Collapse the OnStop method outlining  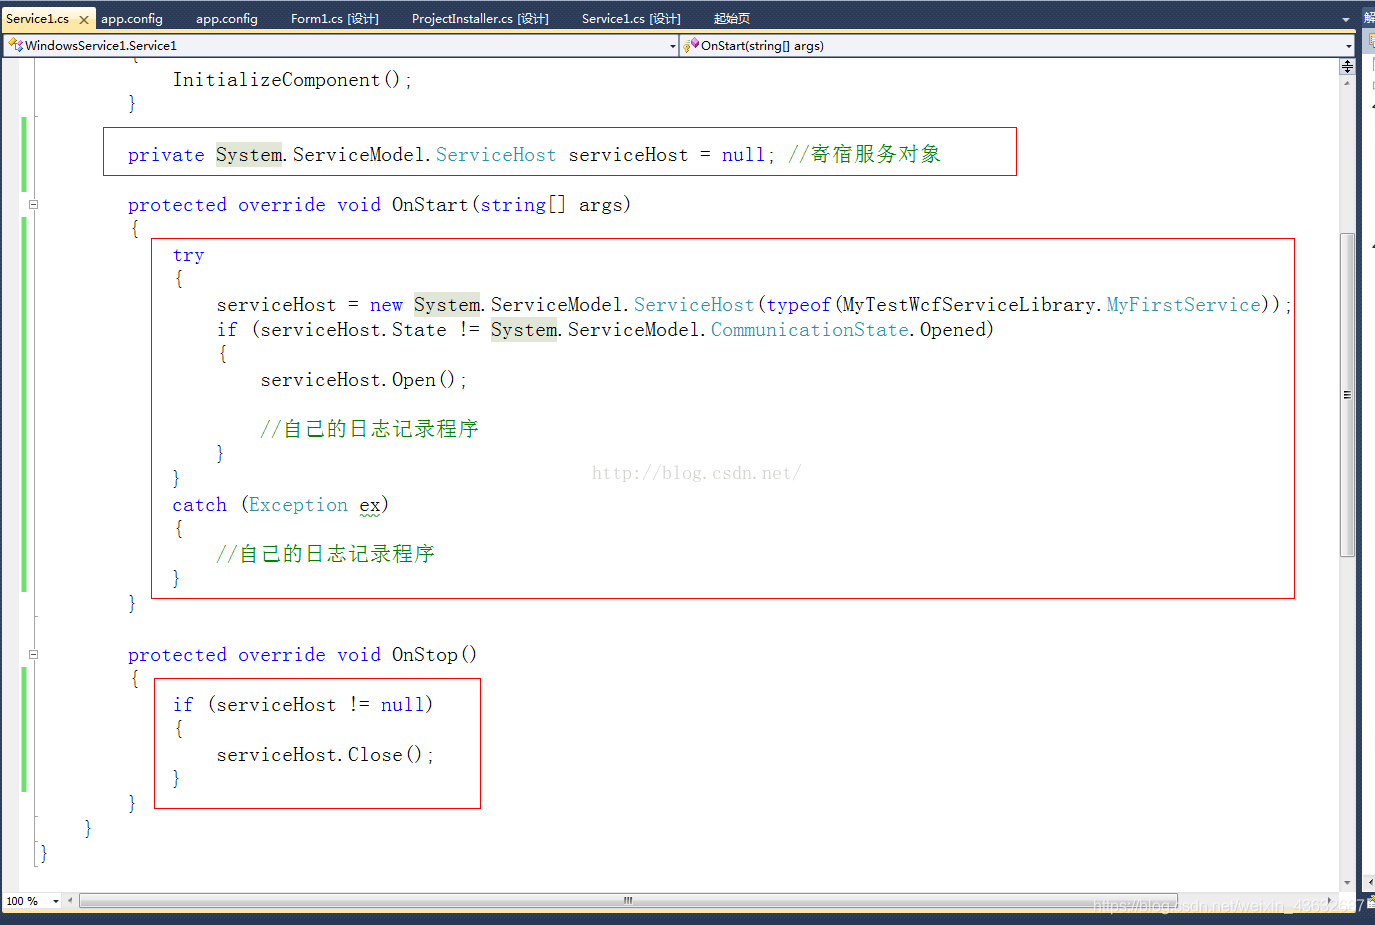pyautogui.click(x=33, y=655)
